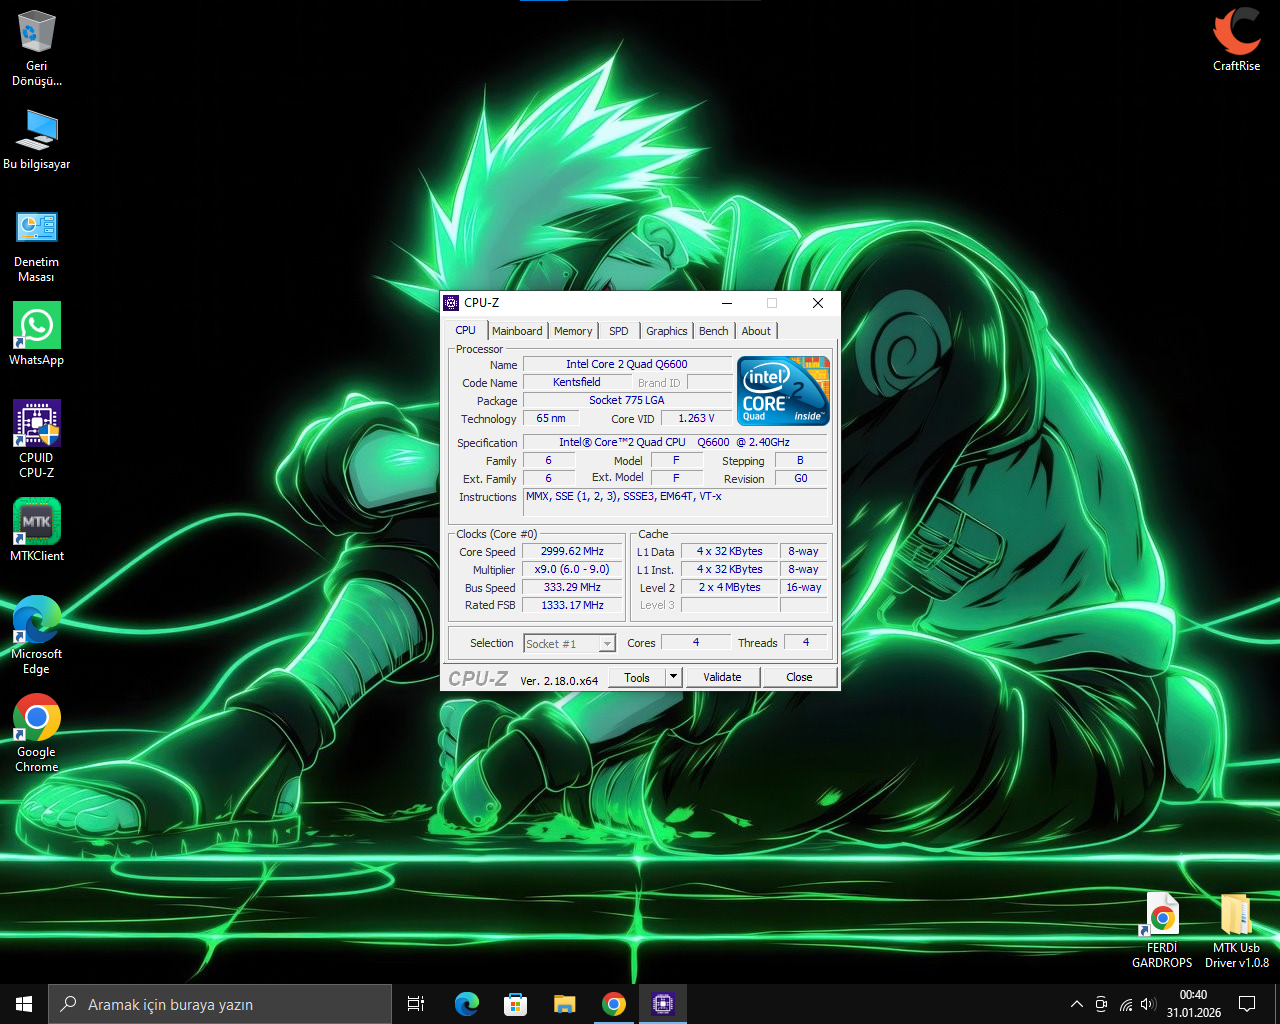Click the Close button in CPU-Z
This screenshot has height=1024, width=1280.
coord(799,677)
